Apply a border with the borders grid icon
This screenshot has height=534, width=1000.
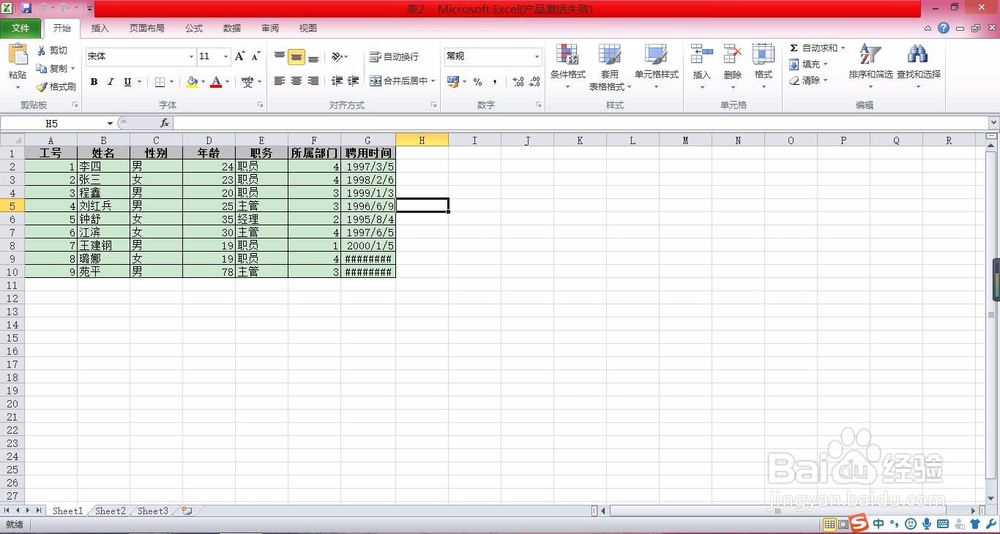pos(160,82)
